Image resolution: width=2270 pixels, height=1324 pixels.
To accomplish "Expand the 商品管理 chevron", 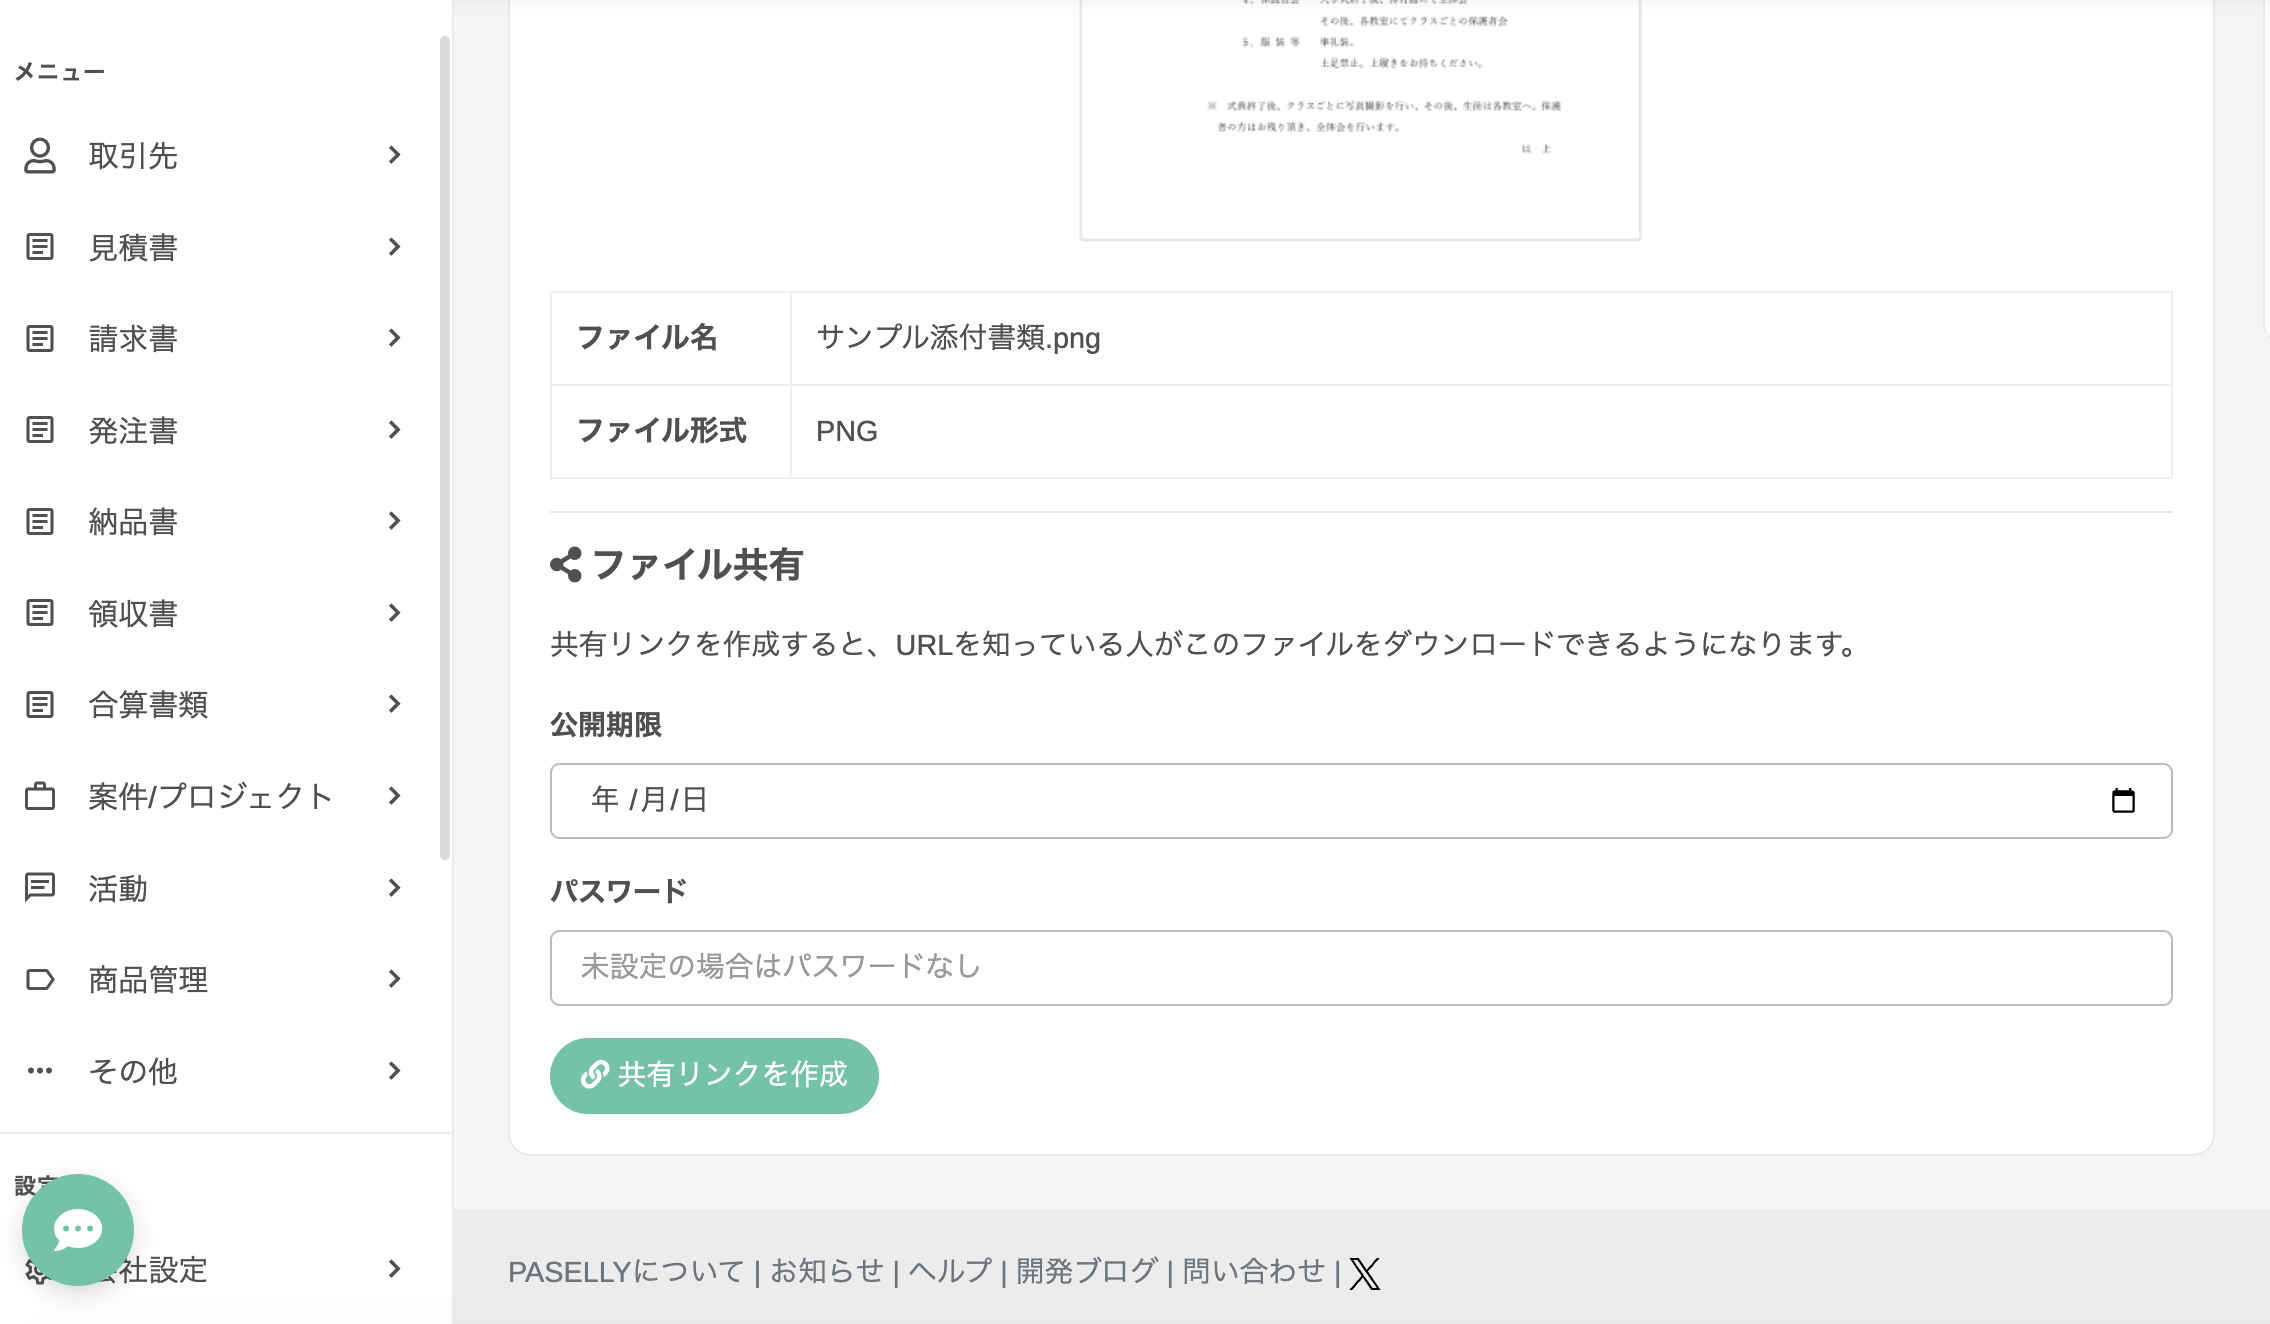I will pyautogui.click(x=395, y=979).
